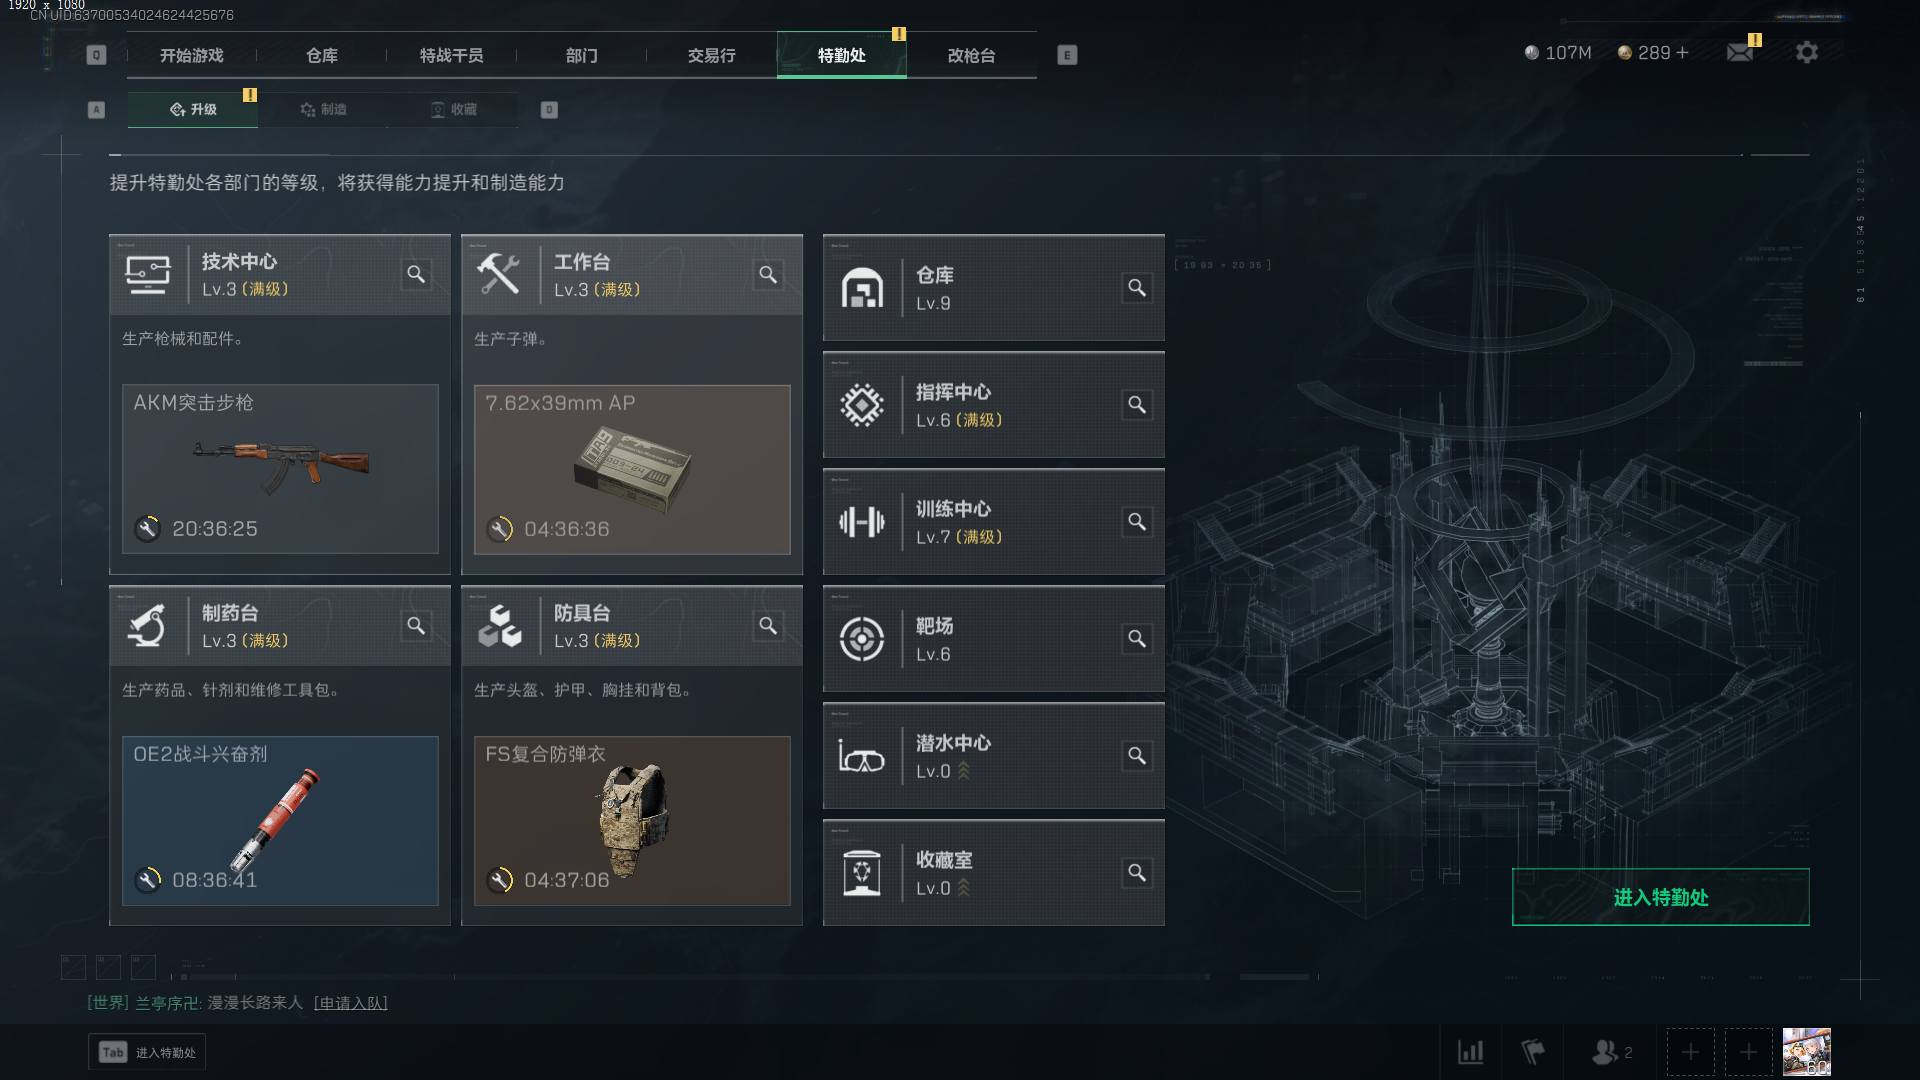Select the OE2战斗兴奋剂 production card
This screenshot has width=1920, height=1080.
tap(280, 821)
